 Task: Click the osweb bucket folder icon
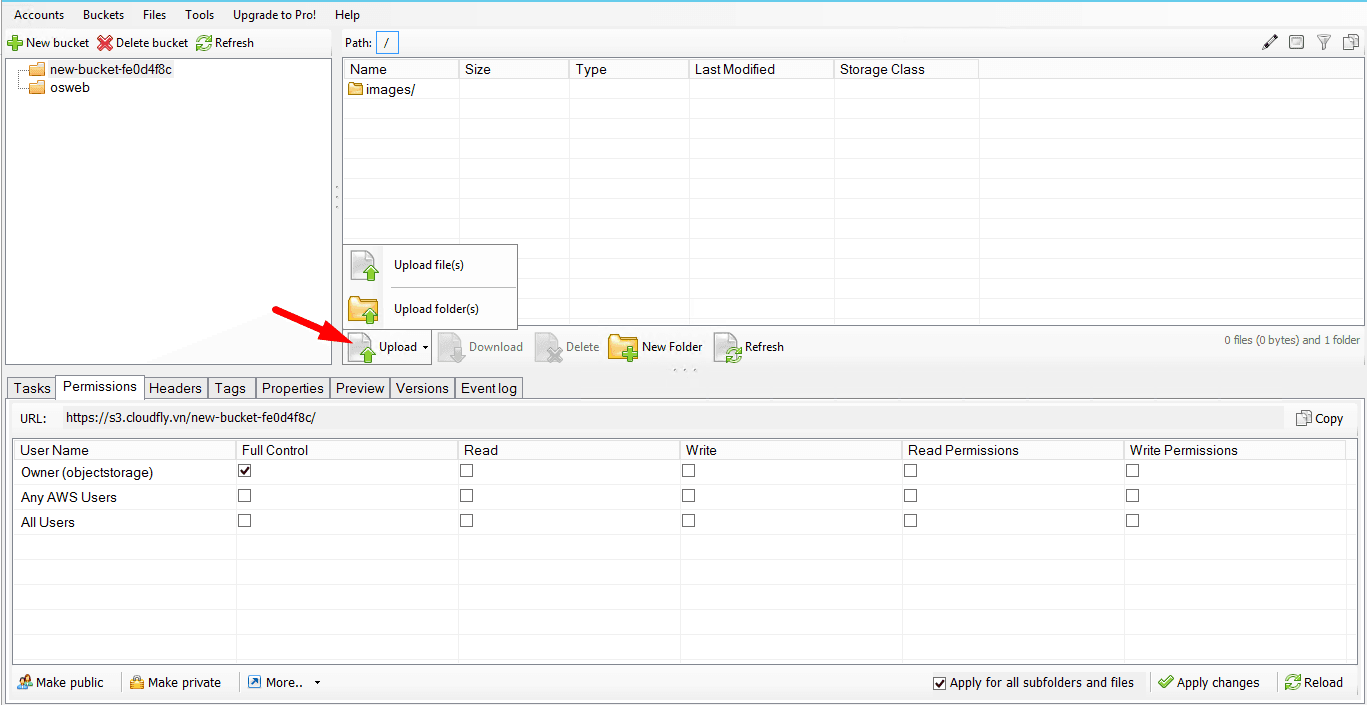coord(37,87)
